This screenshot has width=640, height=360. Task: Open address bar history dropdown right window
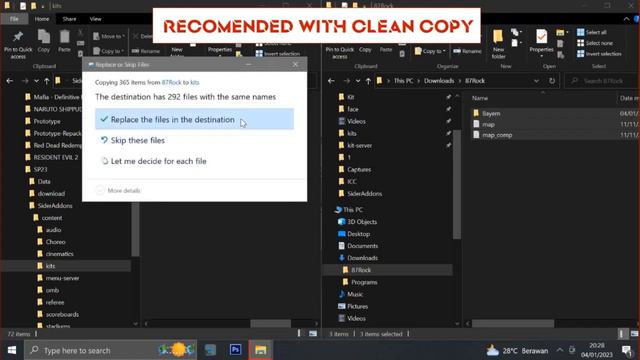(536, 81)
